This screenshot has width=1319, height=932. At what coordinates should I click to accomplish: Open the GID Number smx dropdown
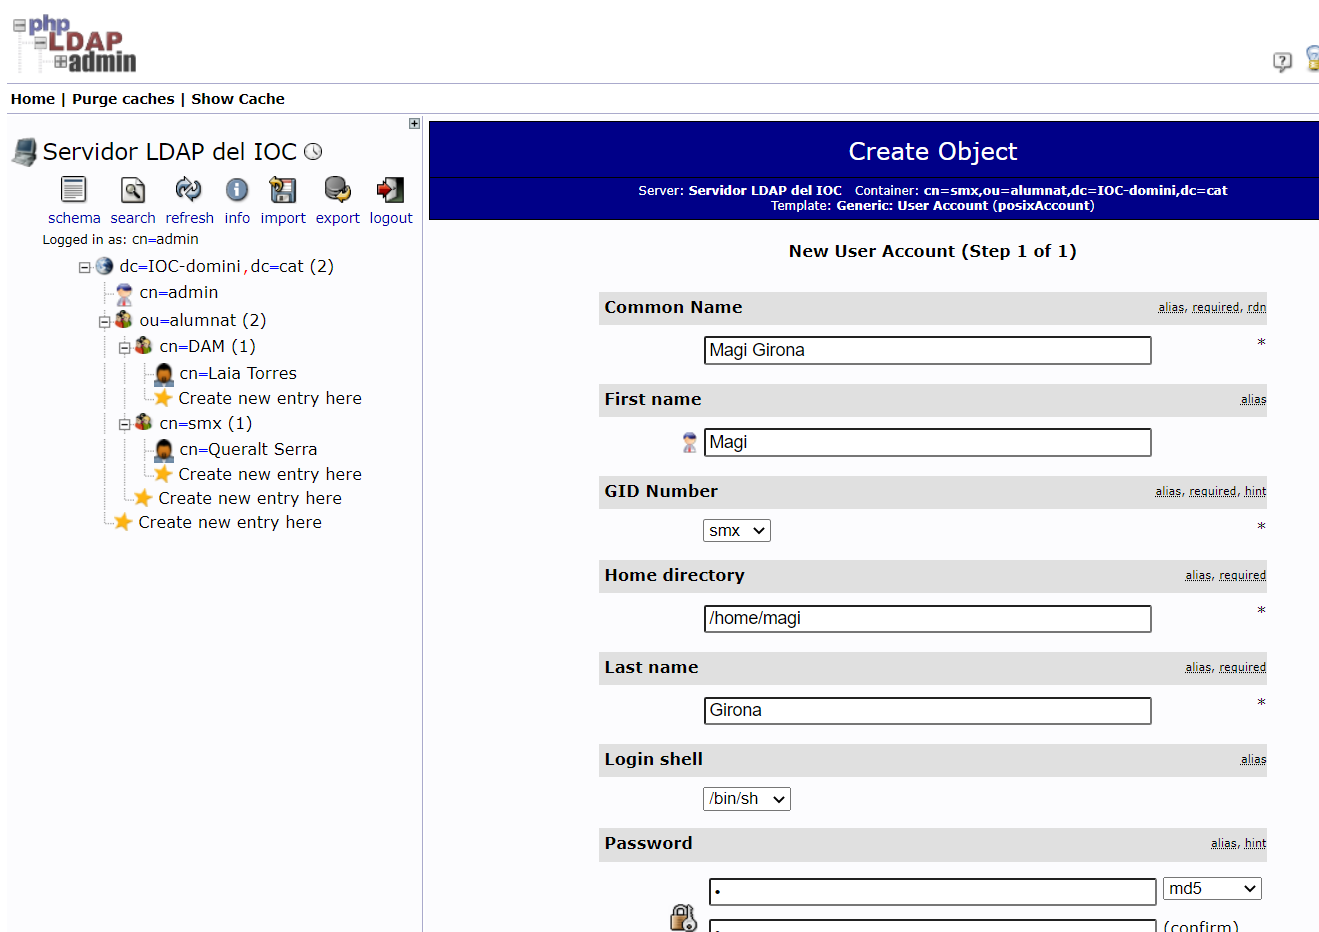point(736,531)
